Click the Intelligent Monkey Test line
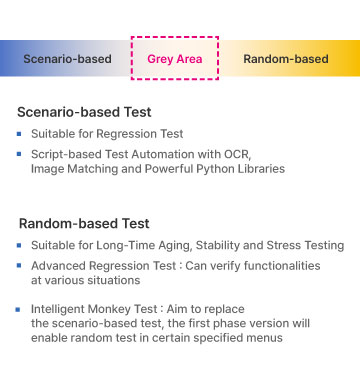Screen dimensions: 360x380 [x=138, y=309]
